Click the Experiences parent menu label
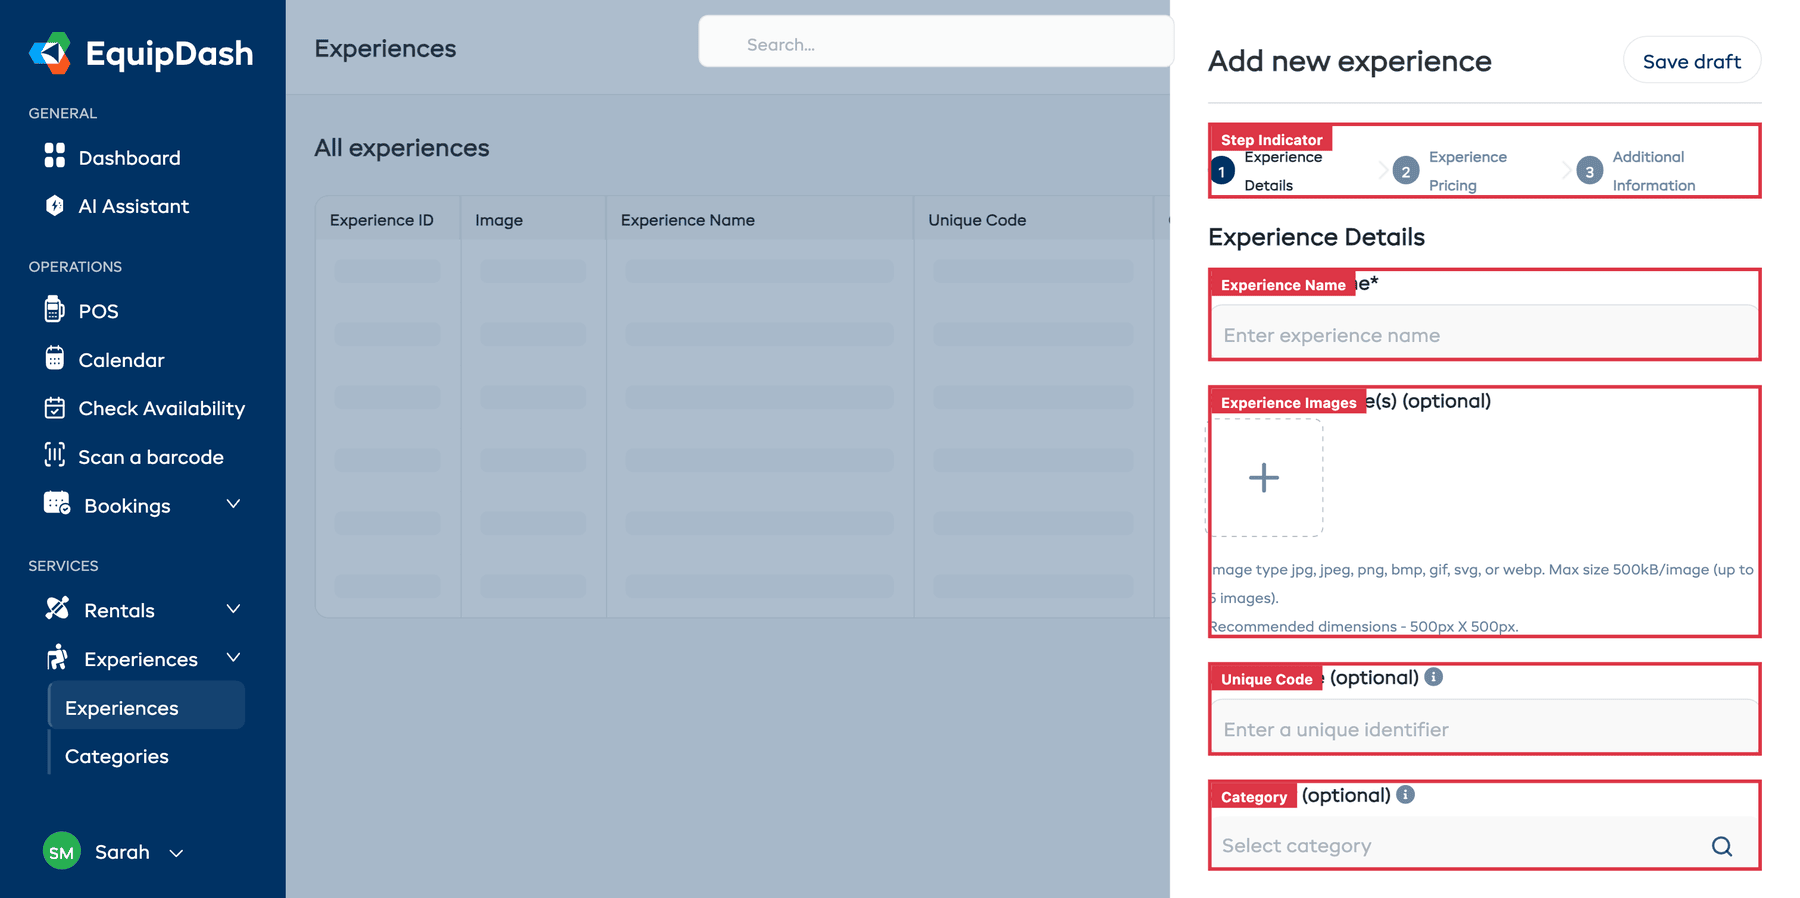 tap(141, 659)
